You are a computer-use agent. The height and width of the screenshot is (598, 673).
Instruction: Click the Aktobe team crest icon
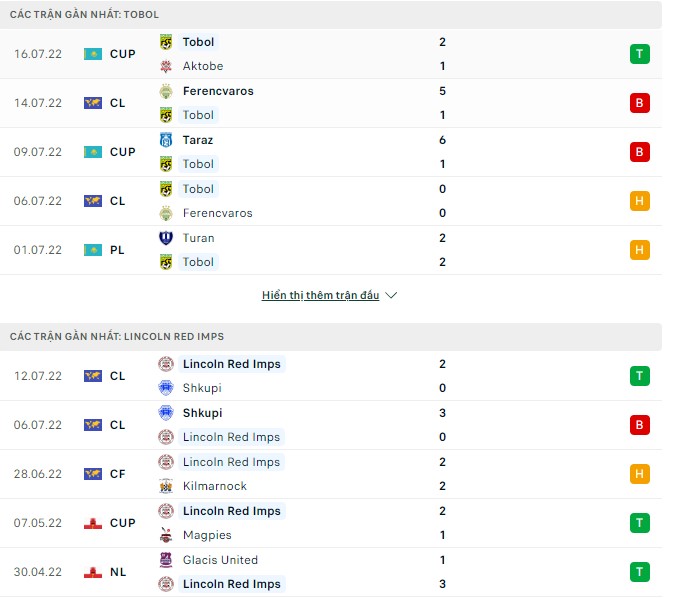(x=166, y=66)
